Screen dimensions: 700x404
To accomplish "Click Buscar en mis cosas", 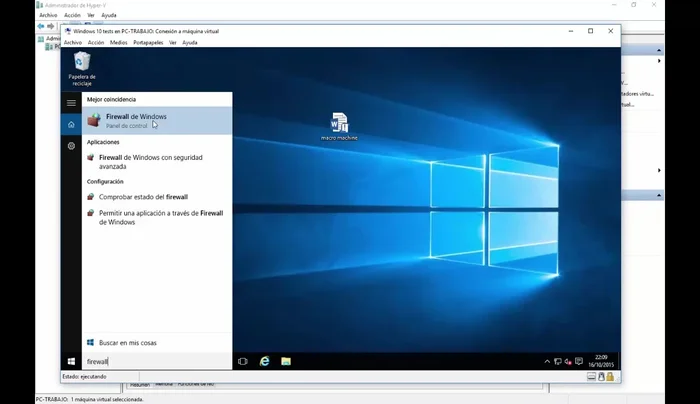I will 157,343.
